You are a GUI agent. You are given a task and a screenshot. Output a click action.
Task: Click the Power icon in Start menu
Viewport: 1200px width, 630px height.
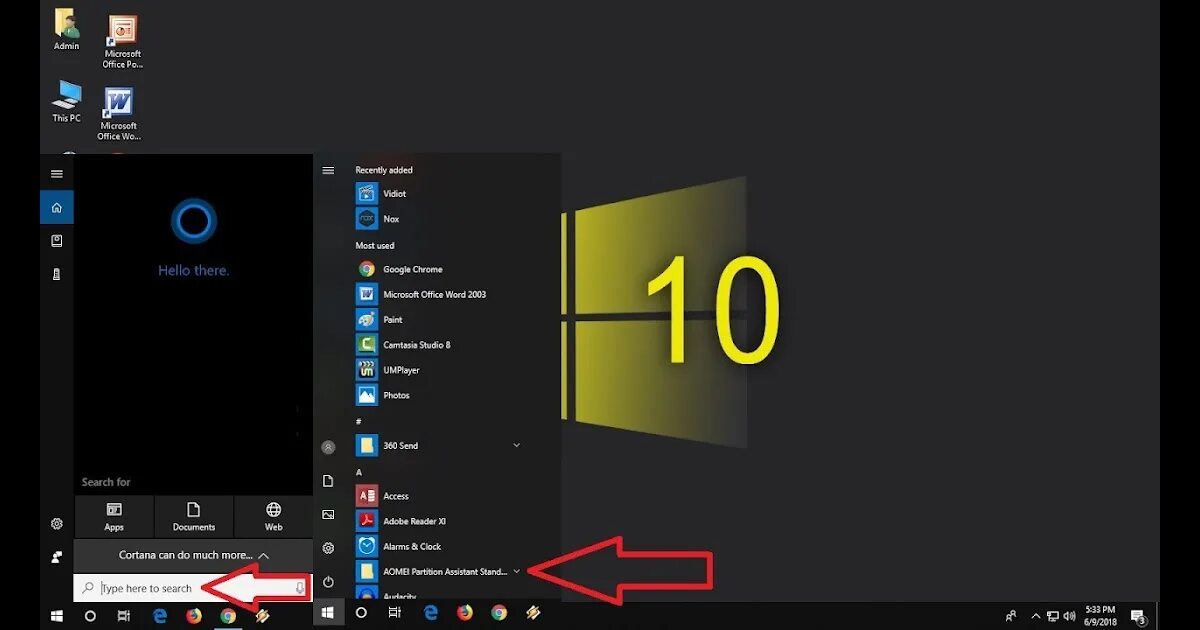point(328,581)
